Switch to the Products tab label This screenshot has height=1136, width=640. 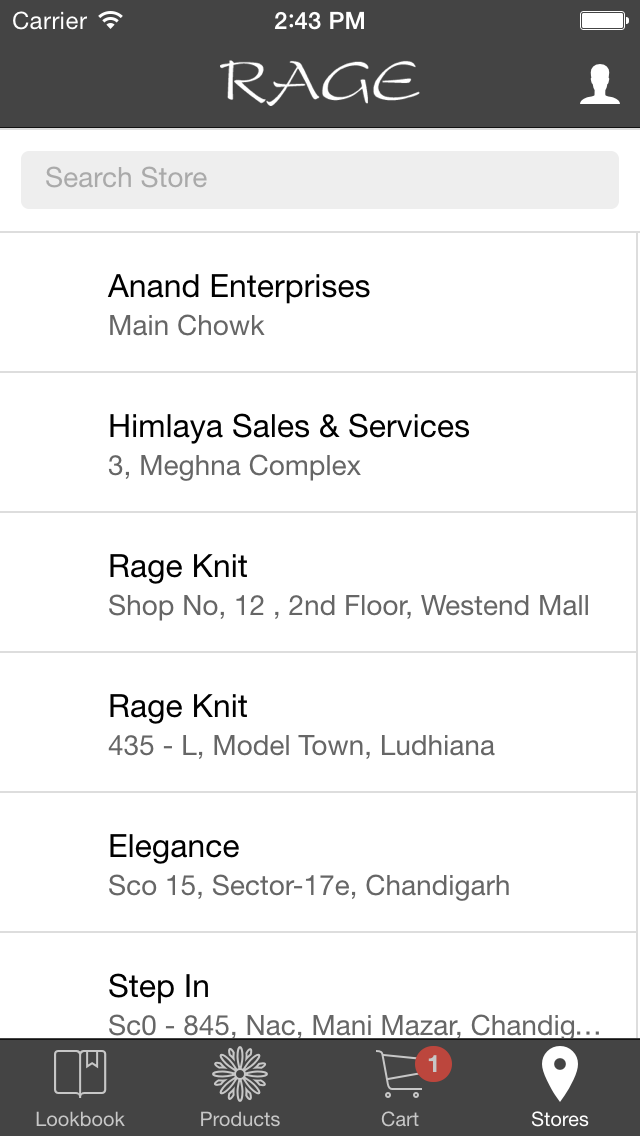pyautogui.click(x=240, y=1119)
